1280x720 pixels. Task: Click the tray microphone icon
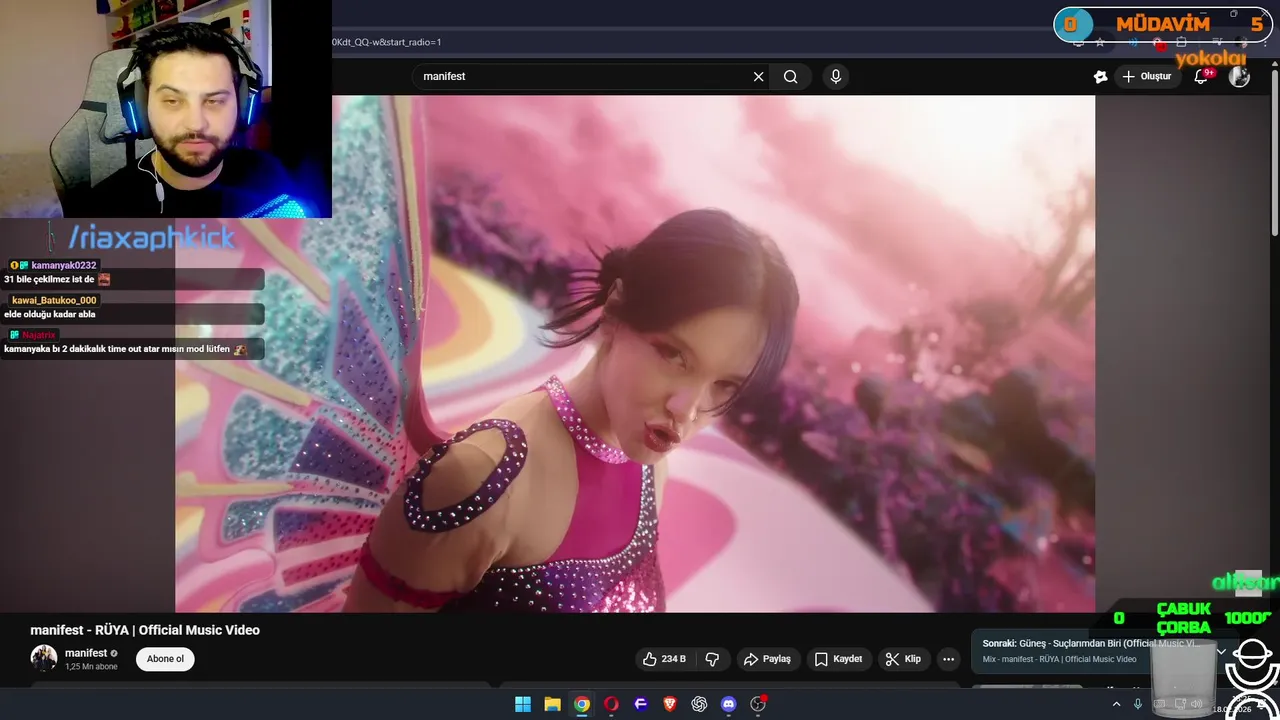(1137, 704)
